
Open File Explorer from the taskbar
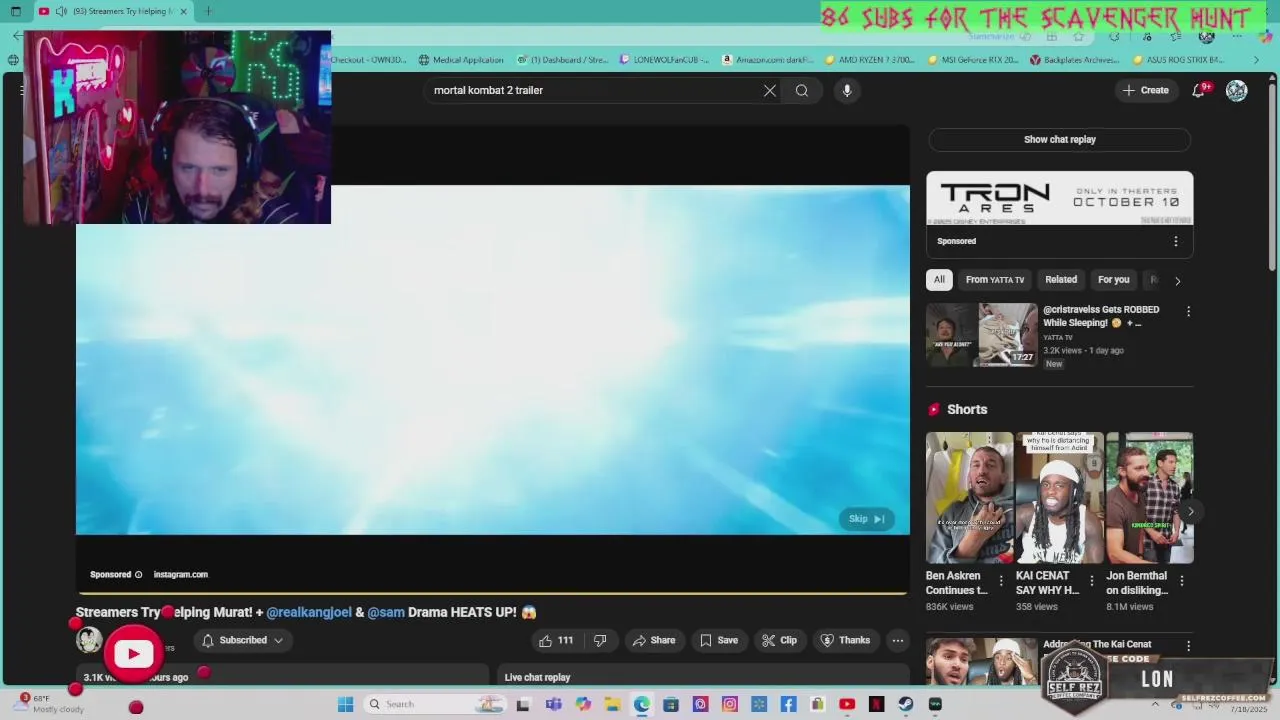pos(612,705)
